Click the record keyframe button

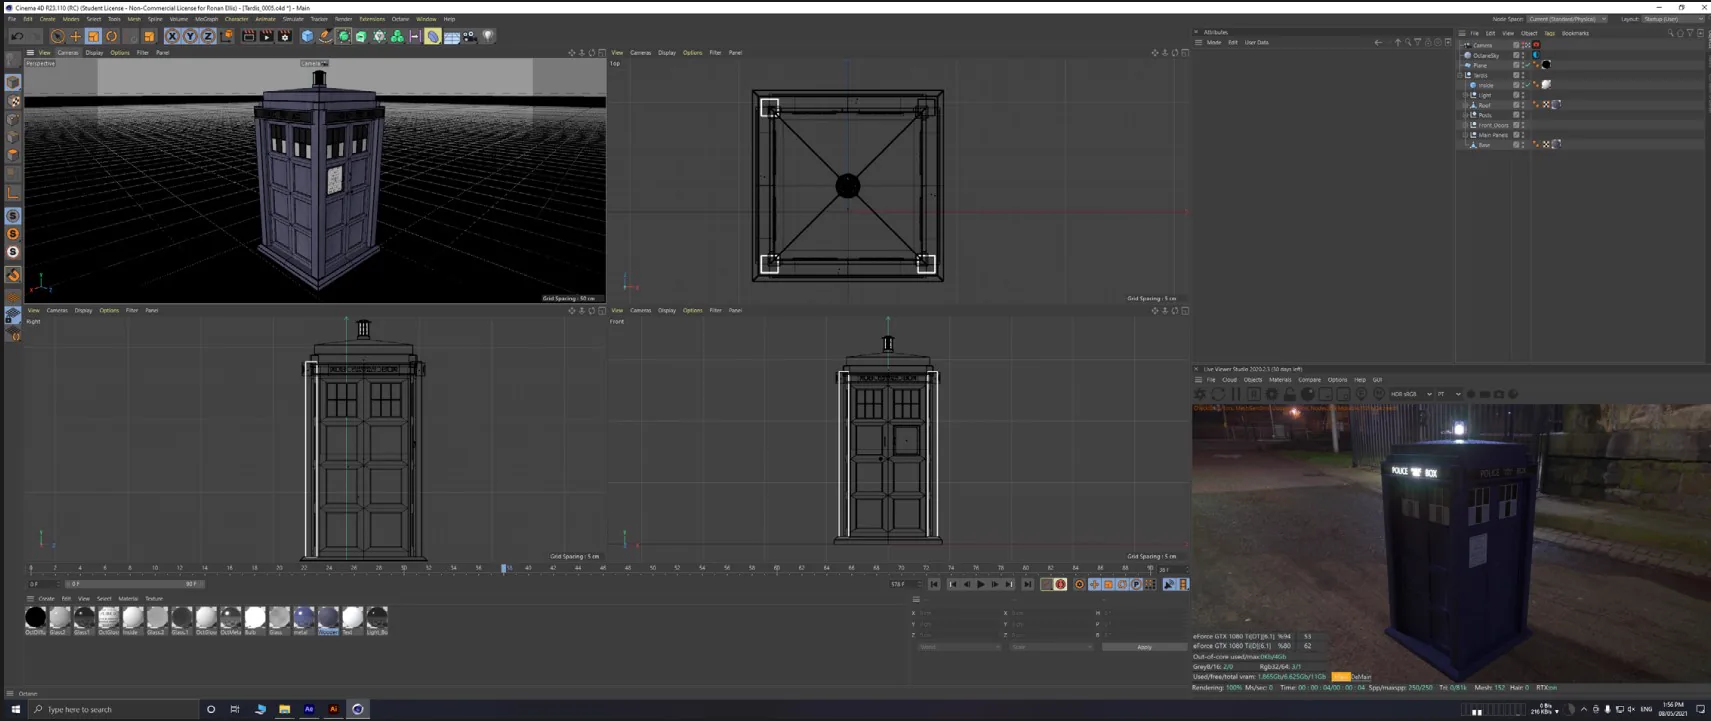(1061, 584)
